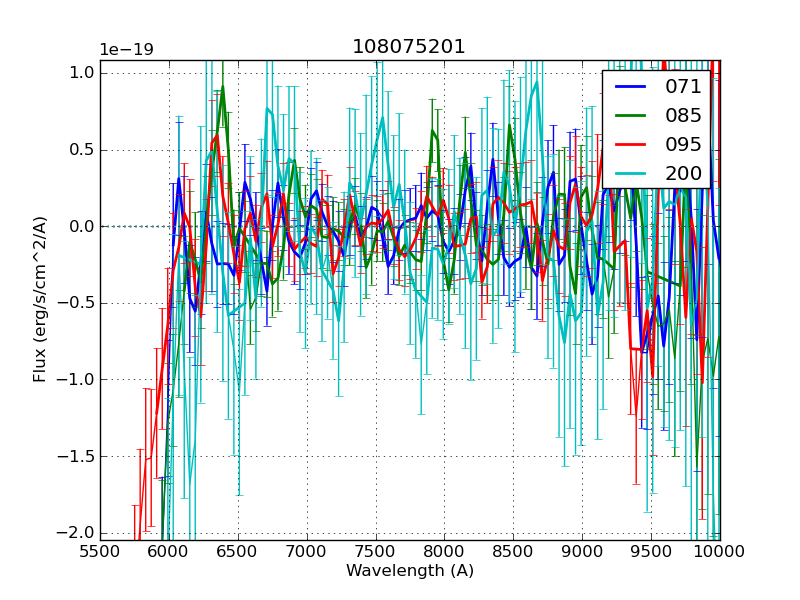Click the Flux y-axis label
This screenshot has height=600, width=800.
tap(40, 300)
